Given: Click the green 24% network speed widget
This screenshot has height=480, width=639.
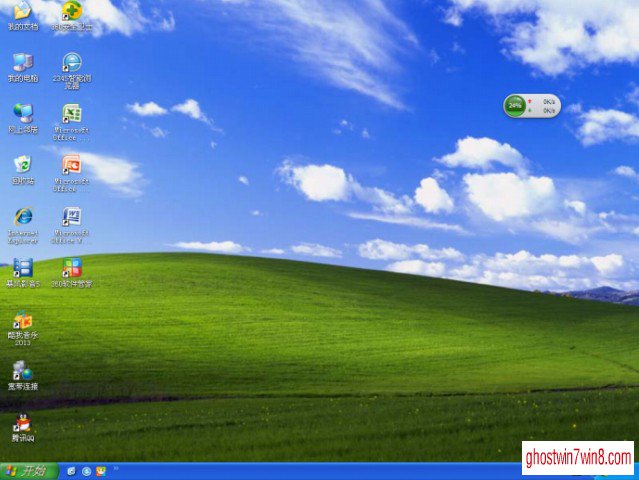Looking at the screenshot, I should 516,105.
